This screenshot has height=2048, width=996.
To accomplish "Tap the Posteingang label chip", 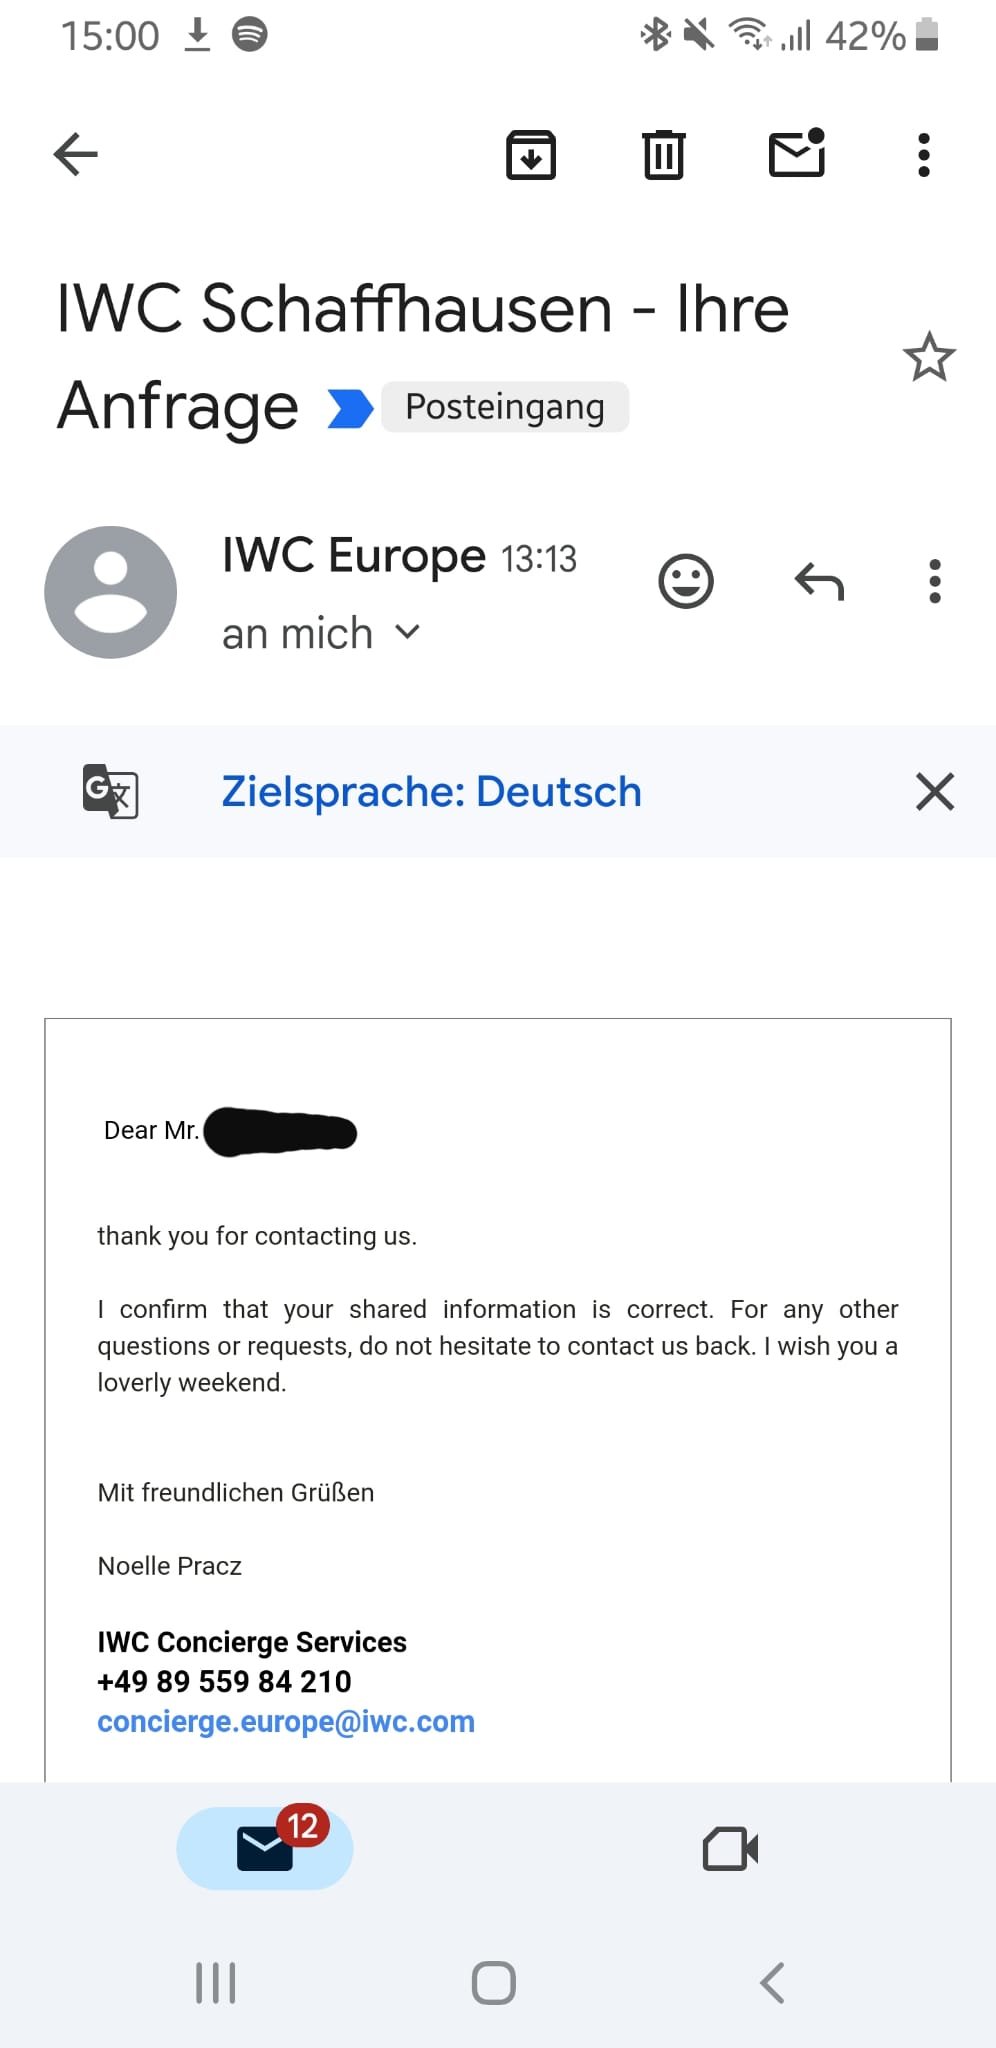I will pyautogui.click(x=505, y=407).
